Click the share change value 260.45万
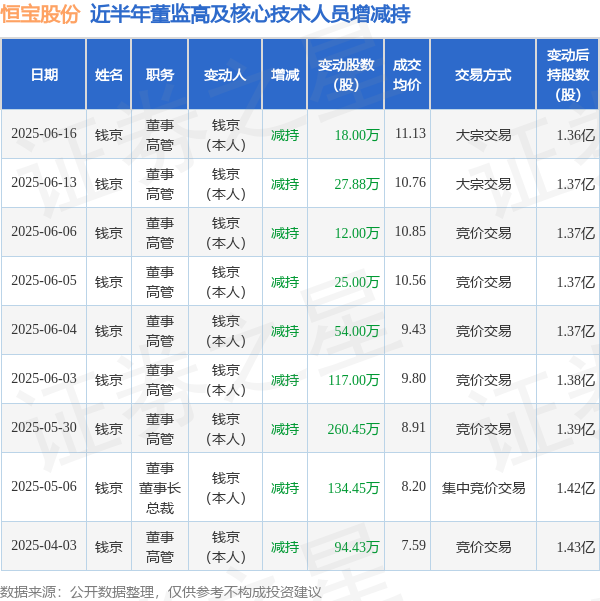Viewport: 600px width, 601px height. (353, 429)
